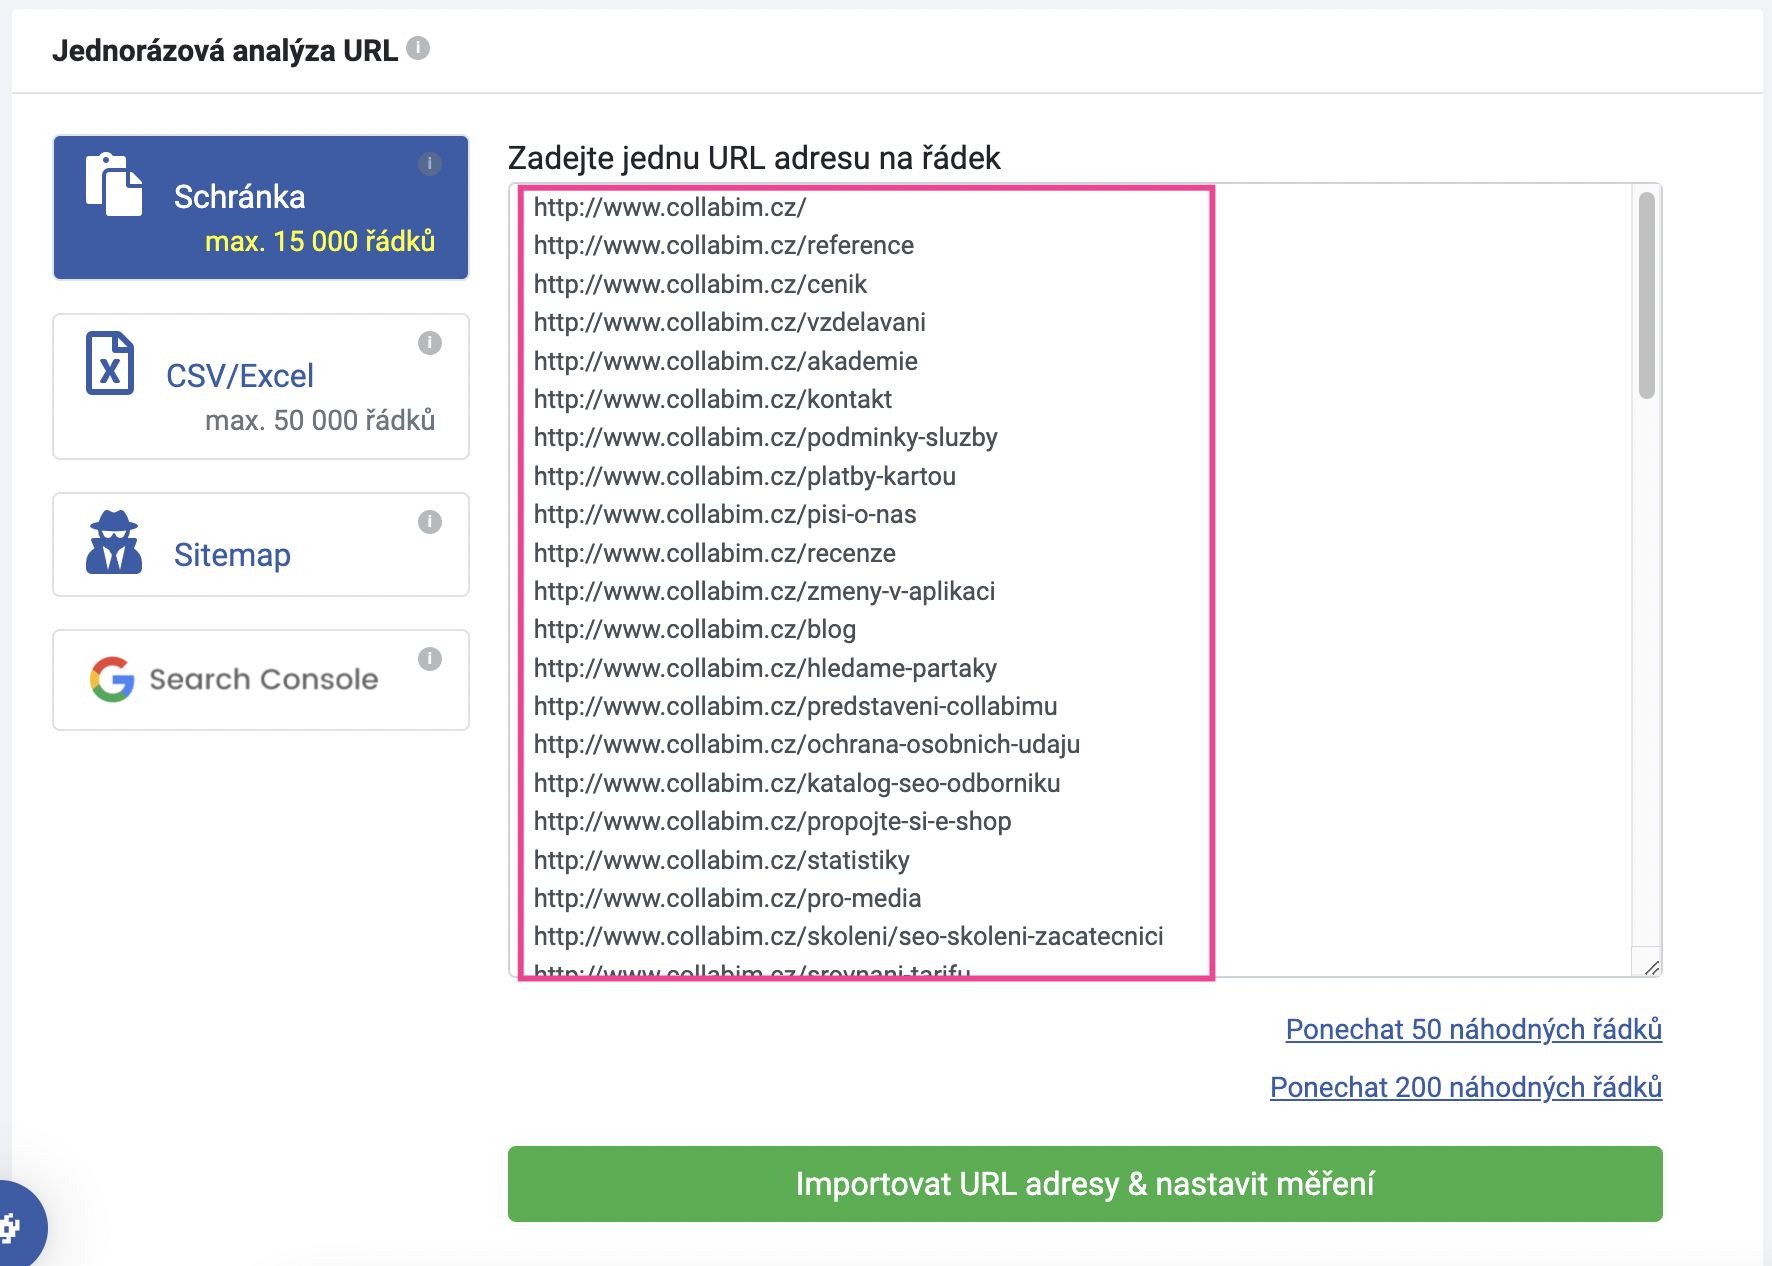Click the line ending predstaveni-collabimu

[x=796, y=706]
